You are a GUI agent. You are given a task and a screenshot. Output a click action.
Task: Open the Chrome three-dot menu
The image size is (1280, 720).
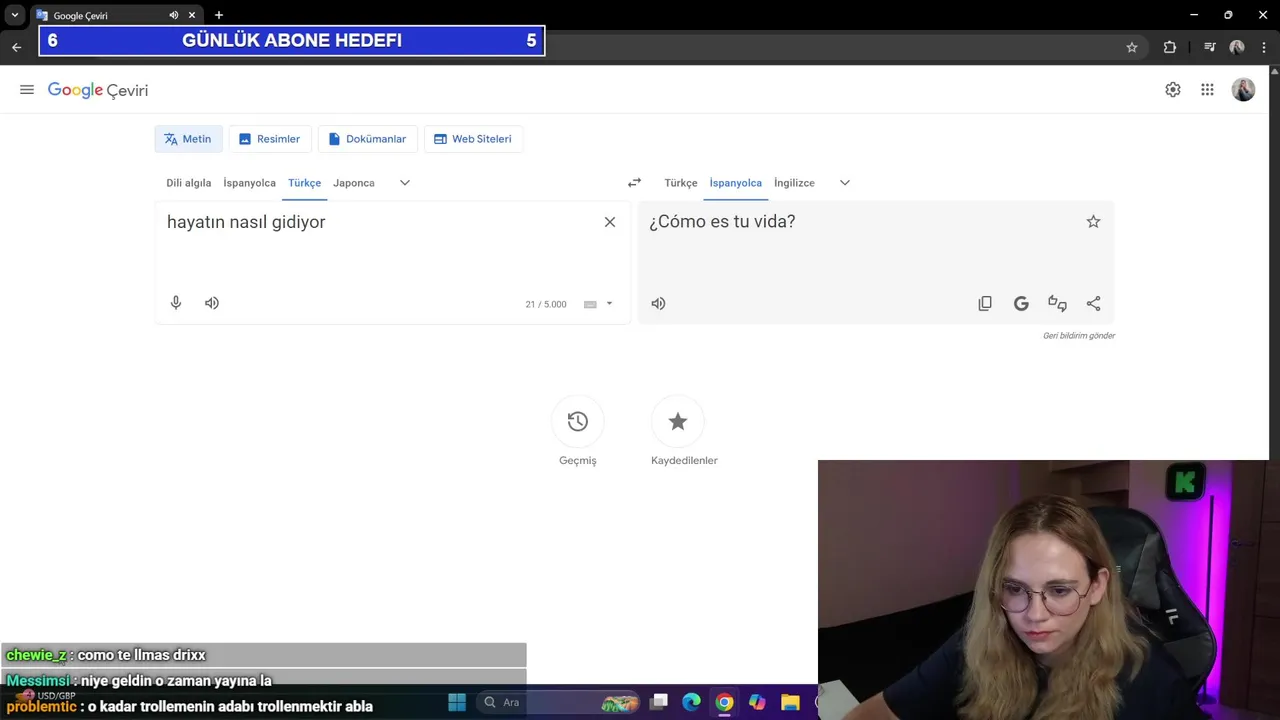[1264, 47]
